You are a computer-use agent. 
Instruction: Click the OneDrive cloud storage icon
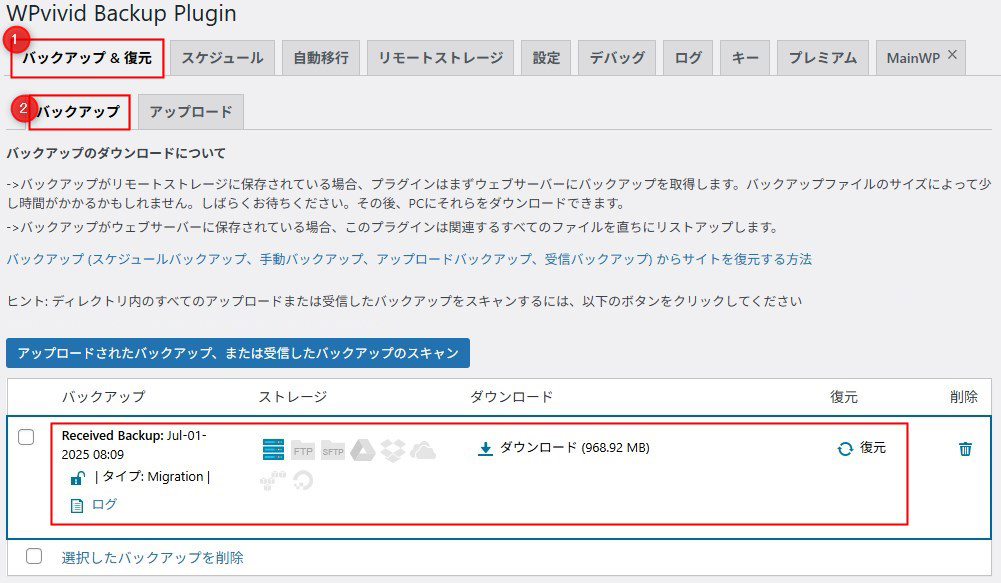point(423,450)
